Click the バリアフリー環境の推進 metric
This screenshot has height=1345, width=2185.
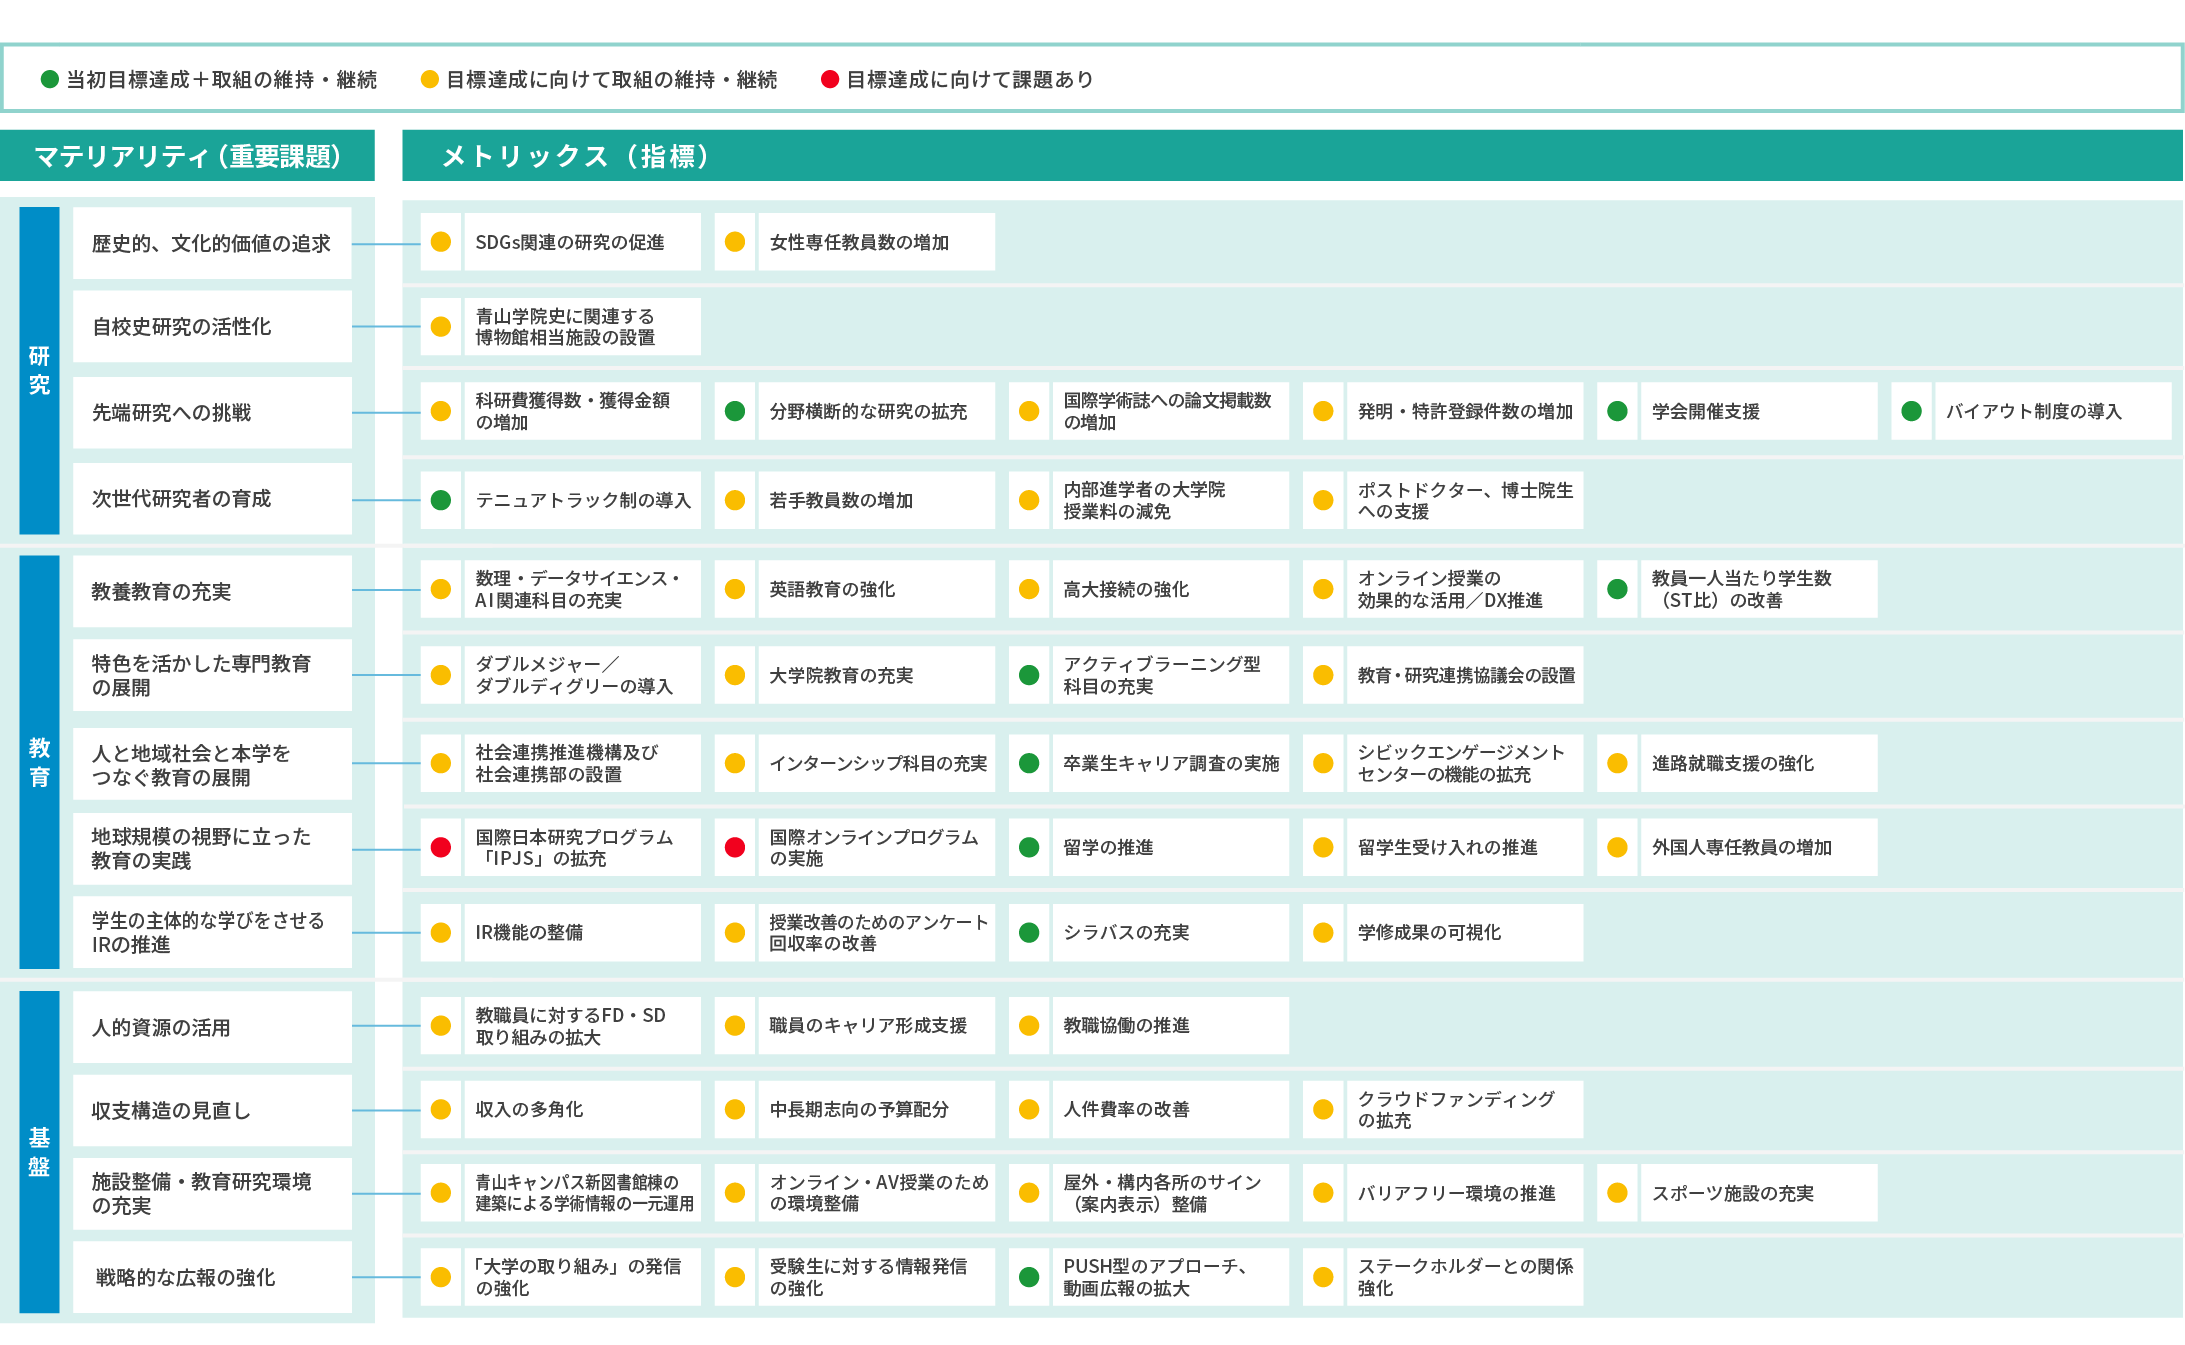click(1464, 1193)
